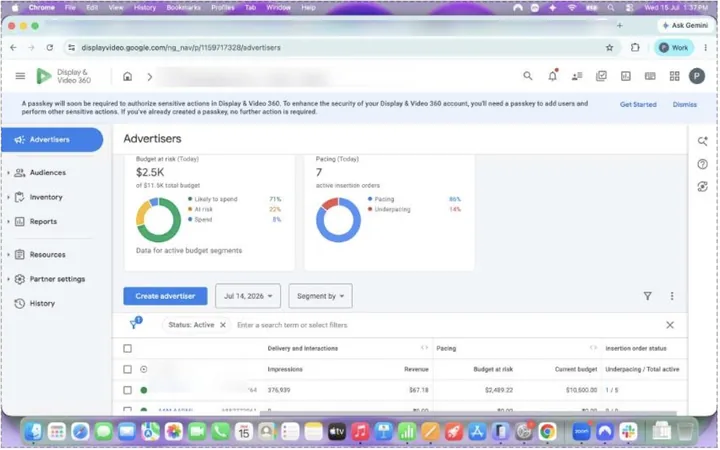720x450 pixels.
Task: Open a new Chrome tab
Action: (x=620, y=26)
